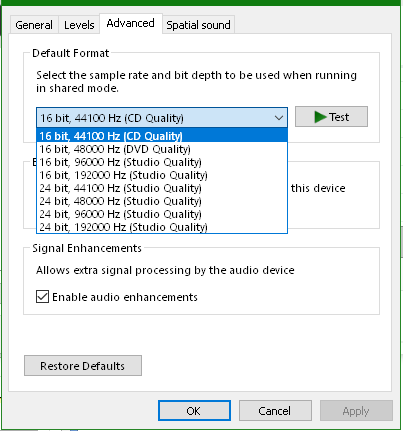This screenshot has width=403, height=431.
Task: Toggle Enable audio enhancements checkbox
Action: coord(42,297)
